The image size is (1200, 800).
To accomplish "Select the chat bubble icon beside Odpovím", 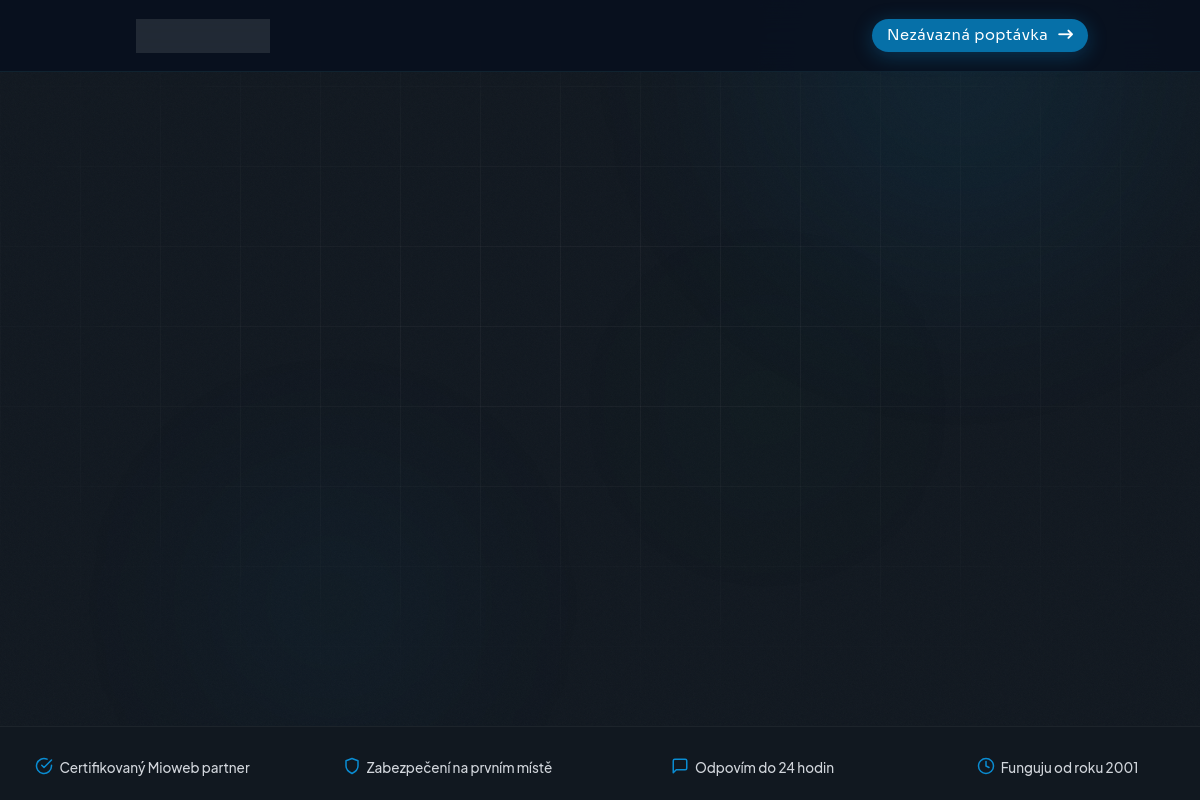I will pos(680,766).
